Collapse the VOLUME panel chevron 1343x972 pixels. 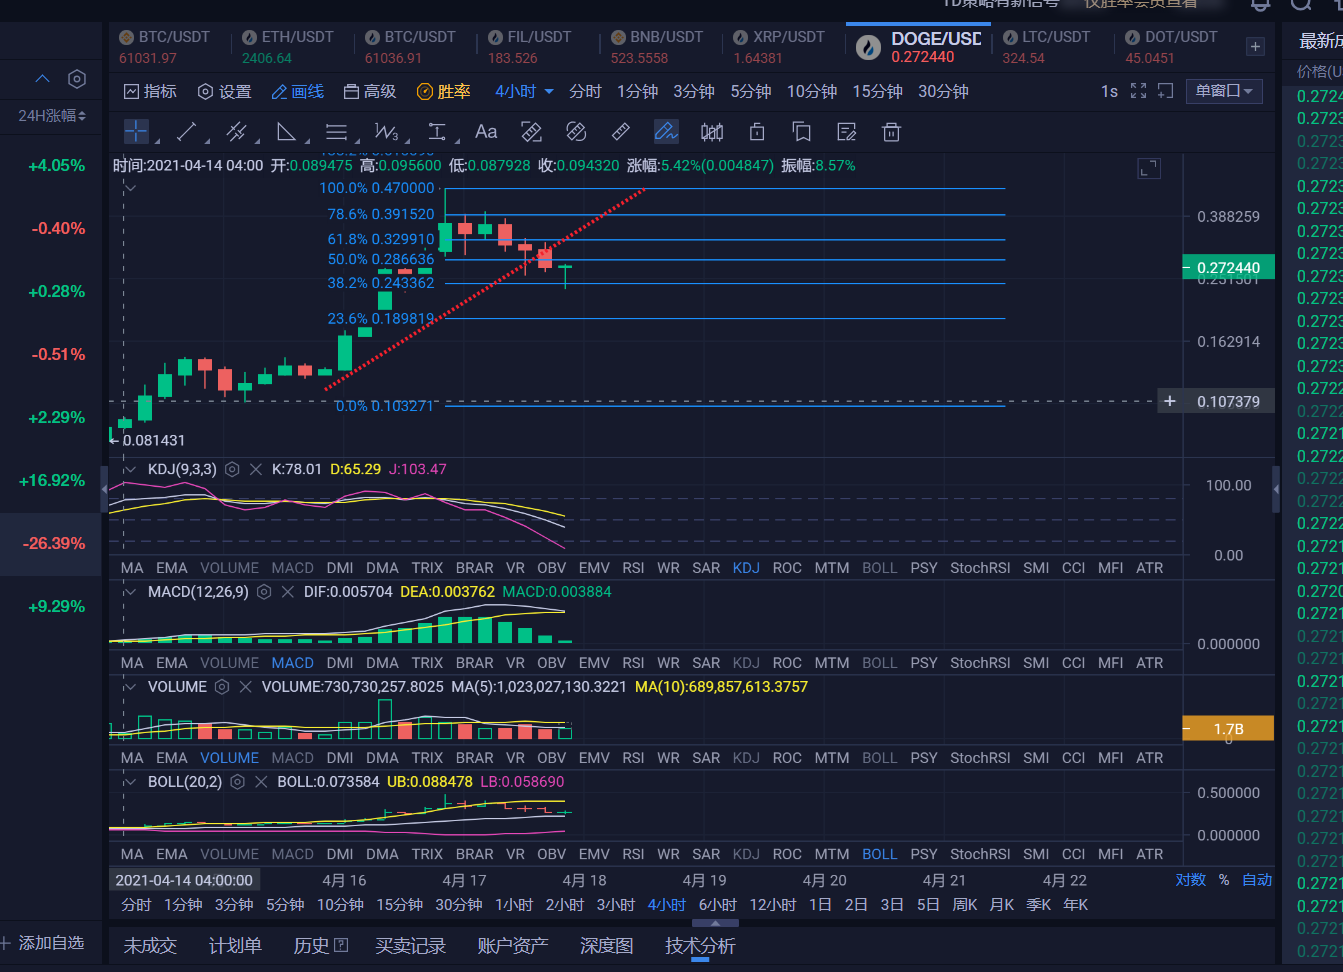(x=130, y=687)
